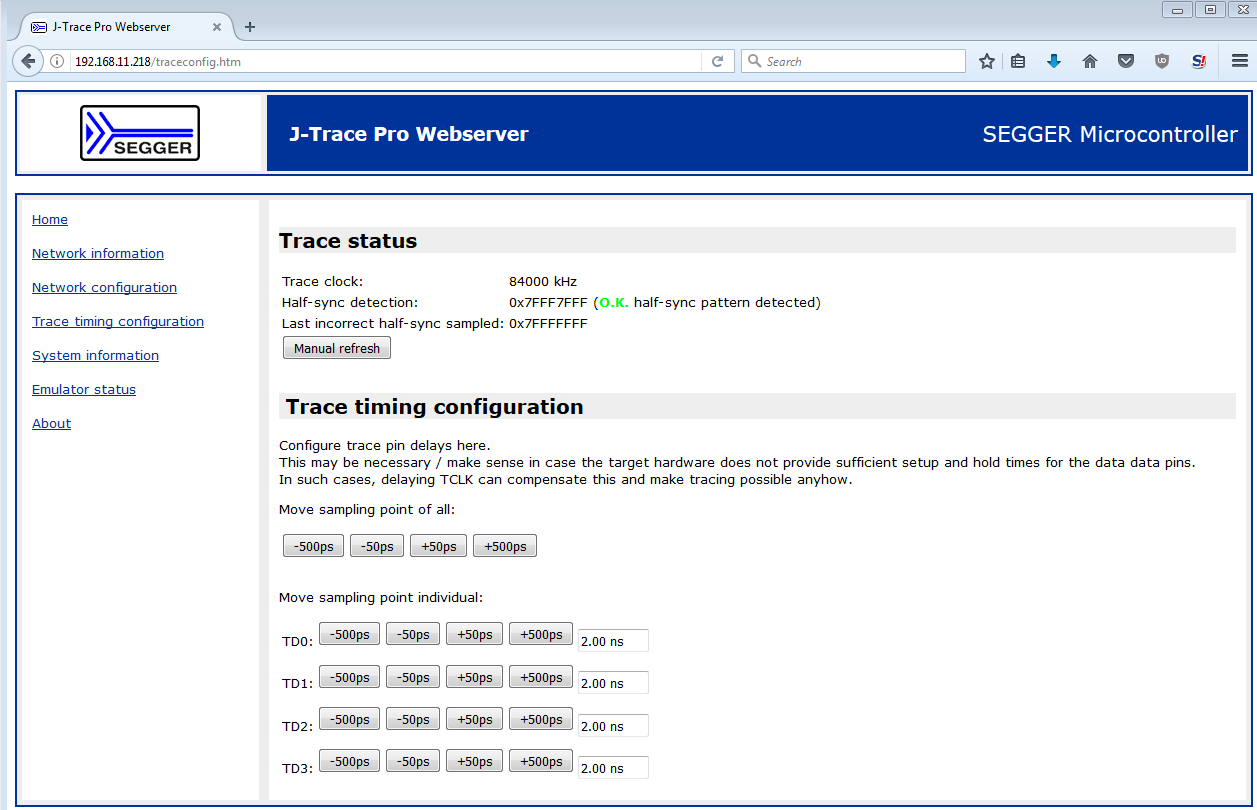This screenshot has height=810, width=1257.
Task: Decrease TD2 delay by 50ps
Action: (x=413, y=719)
